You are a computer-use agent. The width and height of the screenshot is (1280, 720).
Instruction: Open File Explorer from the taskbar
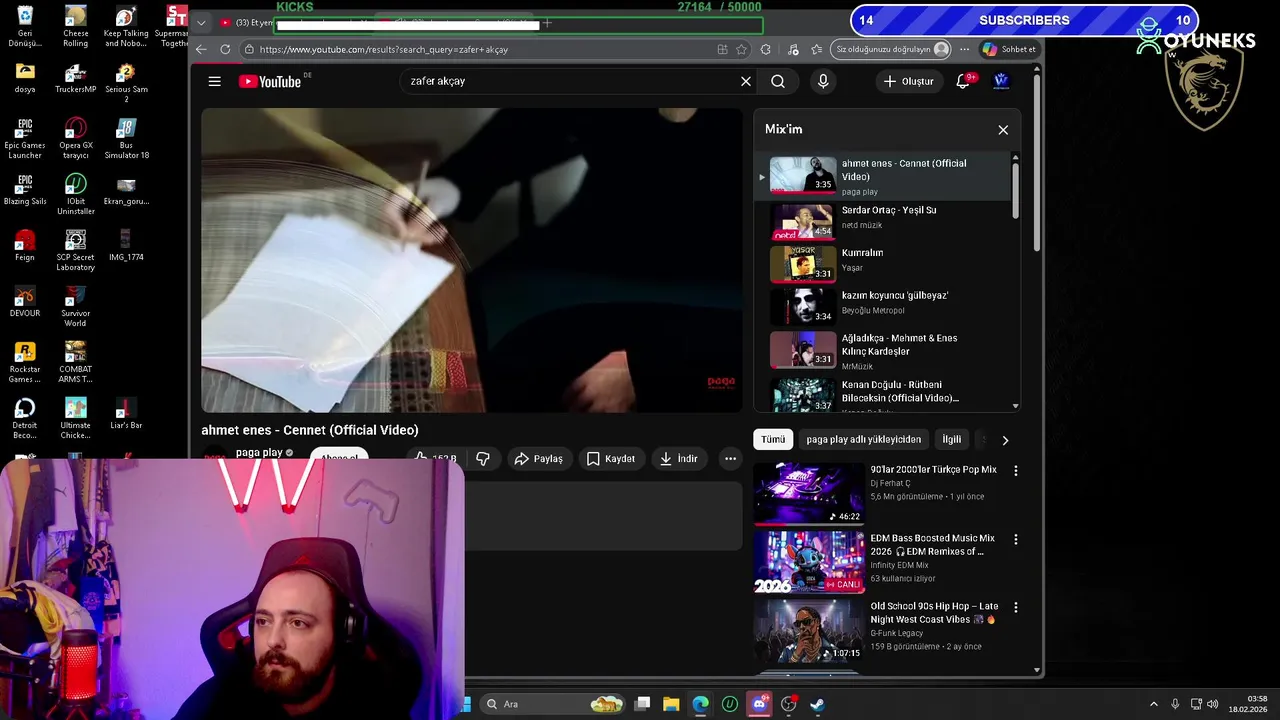pyautogui.click(x=671, y=704)
